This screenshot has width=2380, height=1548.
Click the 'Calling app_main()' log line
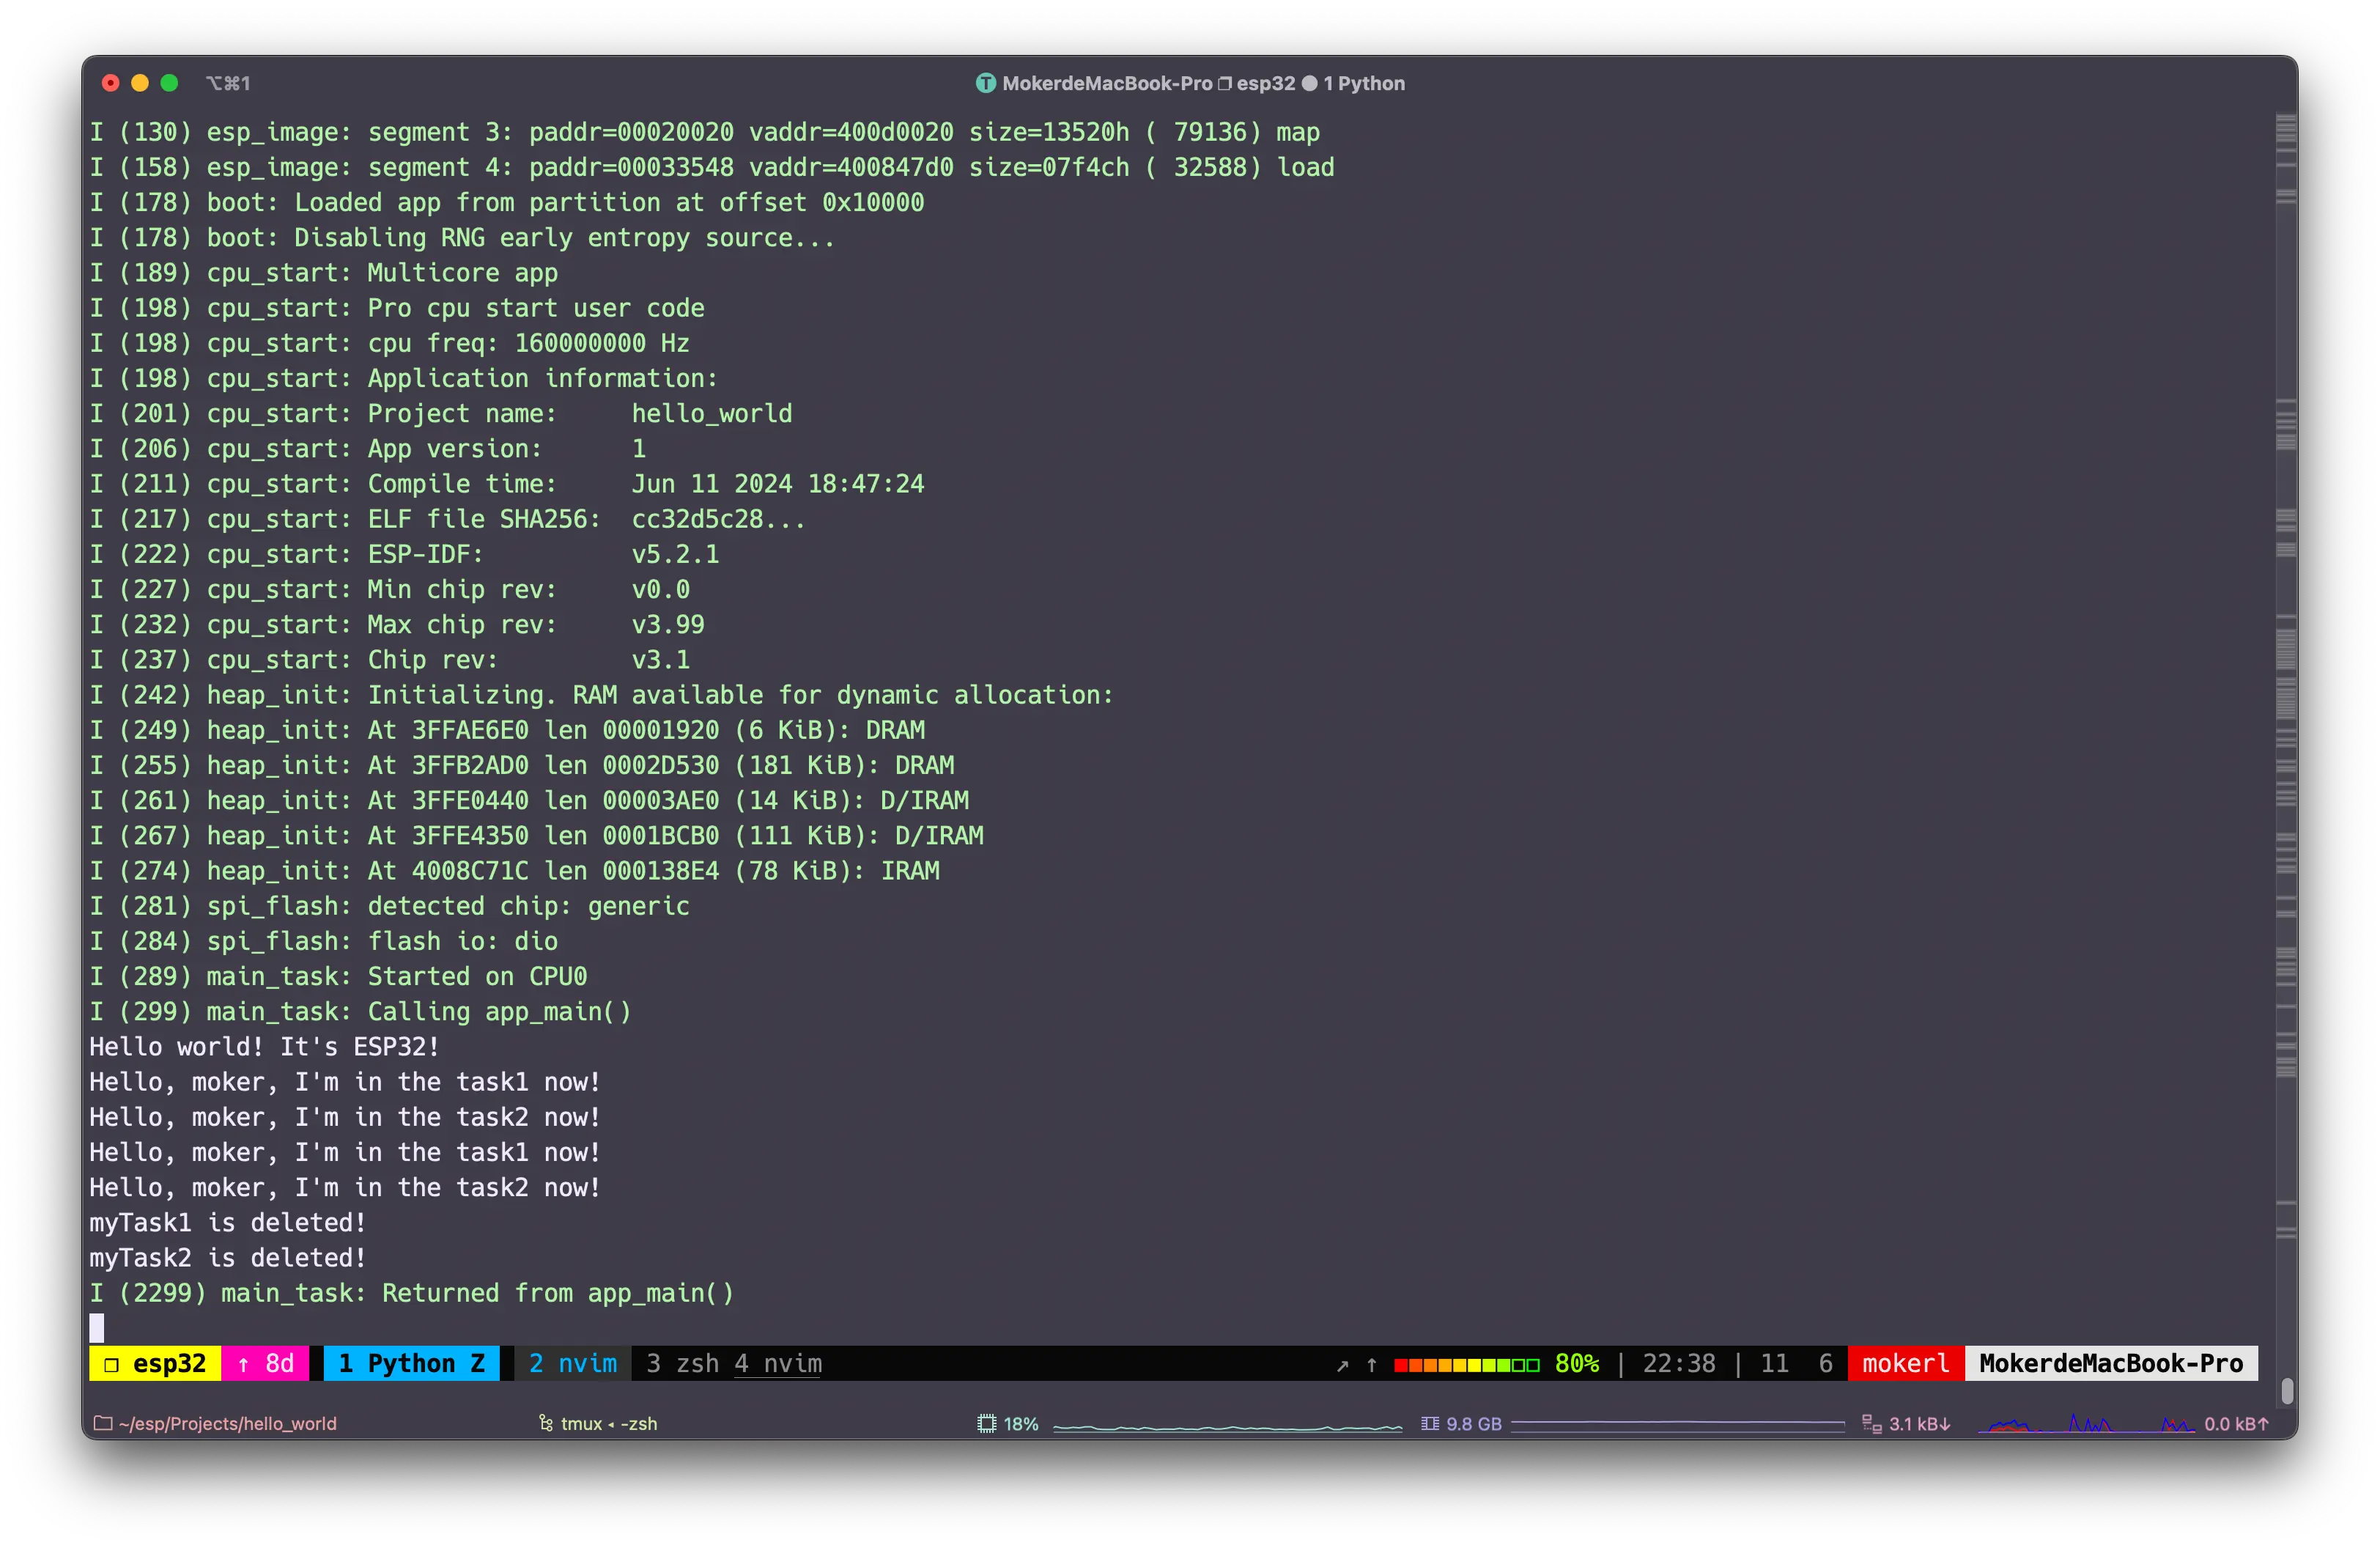coord(361,1012)
